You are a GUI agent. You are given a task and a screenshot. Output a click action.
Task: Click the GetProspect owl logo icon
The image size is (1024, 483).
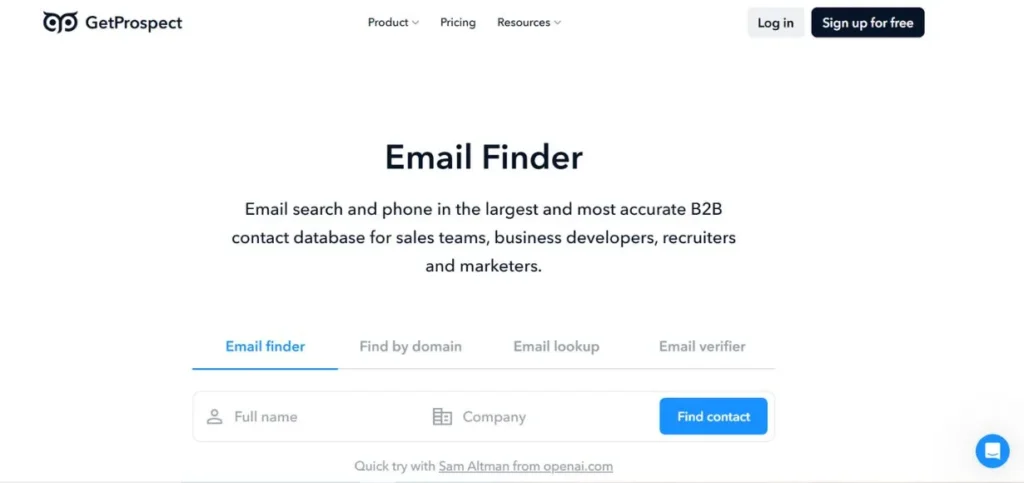click(x=60, y=22)
